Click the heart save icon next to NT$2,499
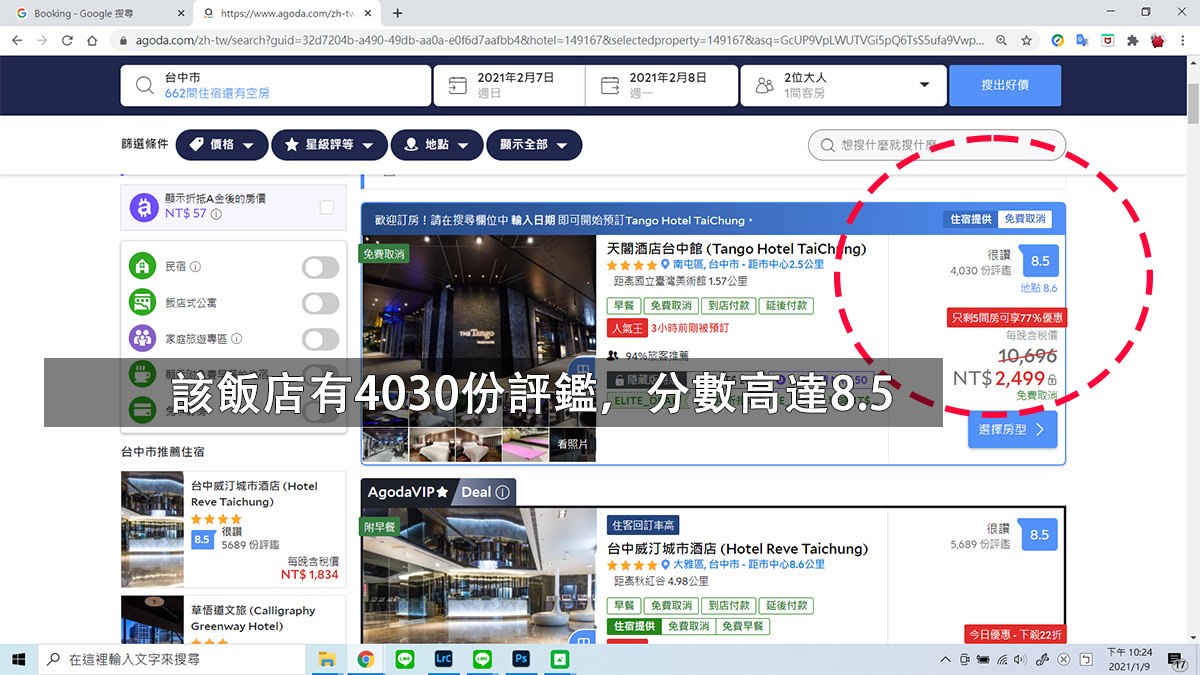The height and width of the screenshot is (675, 1200). pos(1055,378)
